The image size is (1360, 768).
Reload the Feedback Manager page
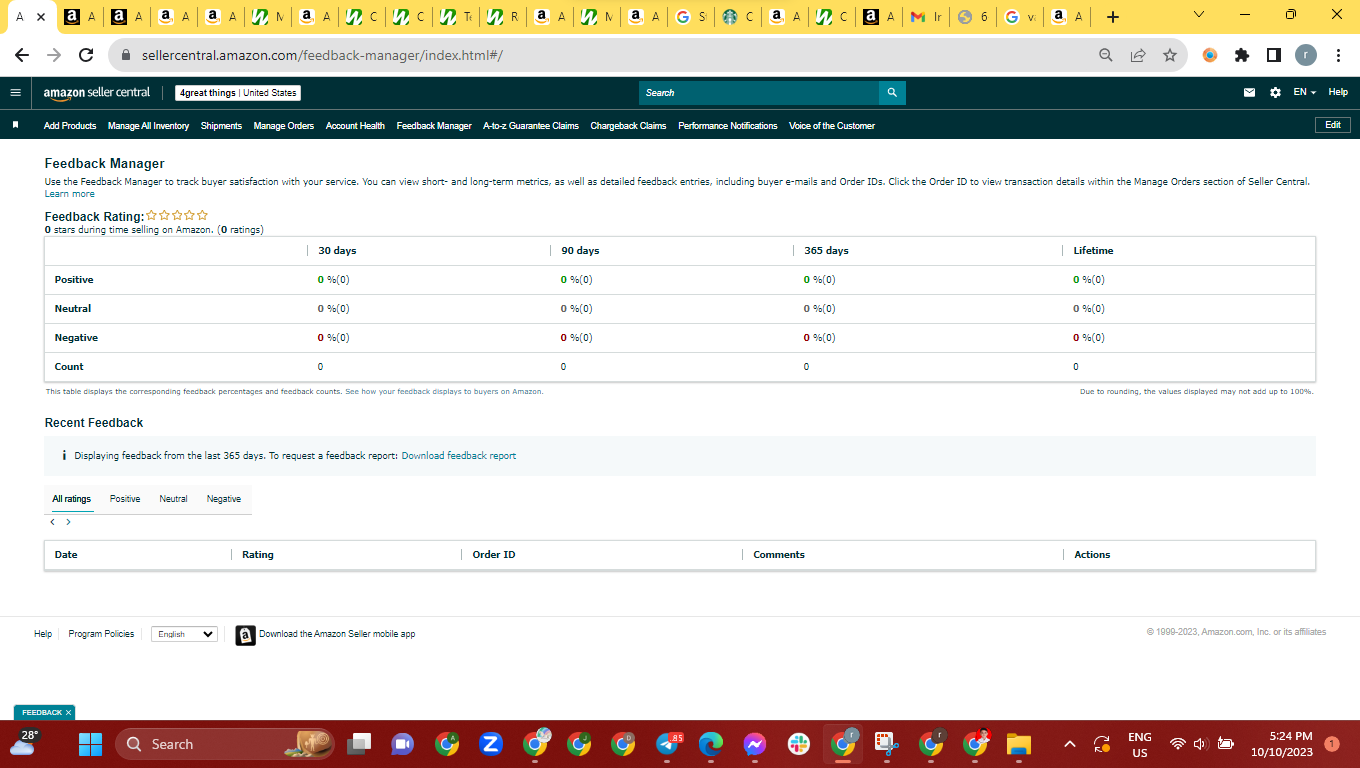(86, 55)
